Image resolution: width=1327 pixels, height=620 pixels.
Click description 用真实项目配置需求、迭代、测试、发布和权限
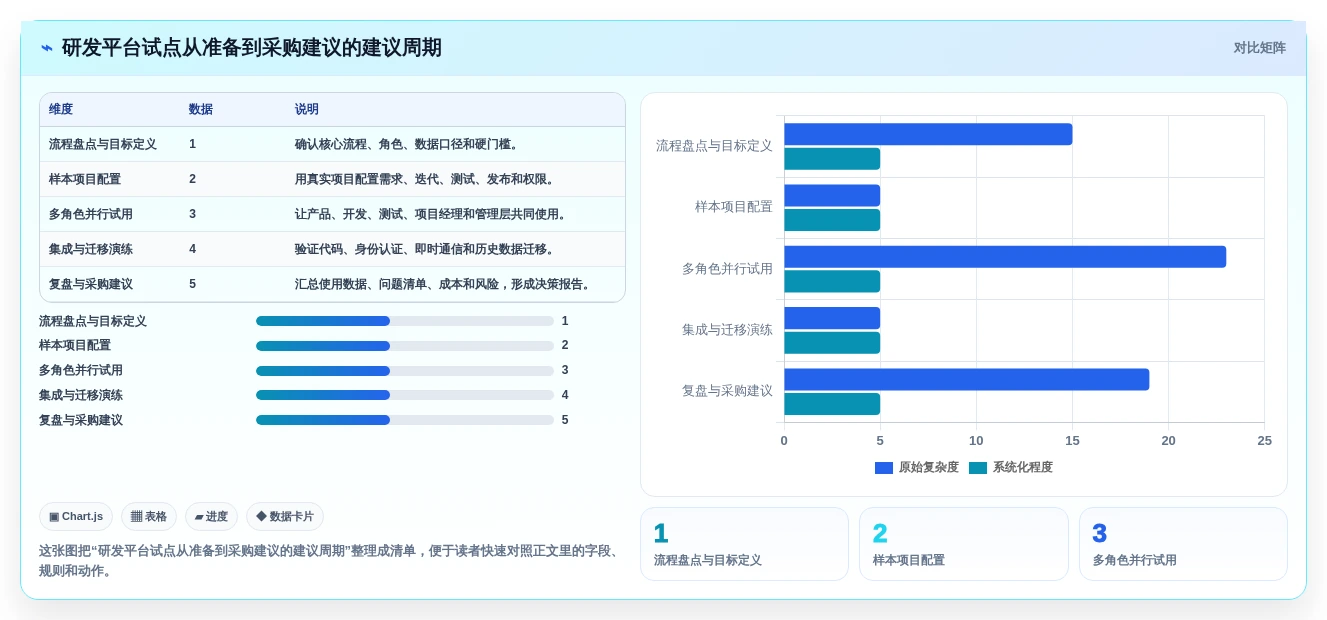[x=427, y=179]
